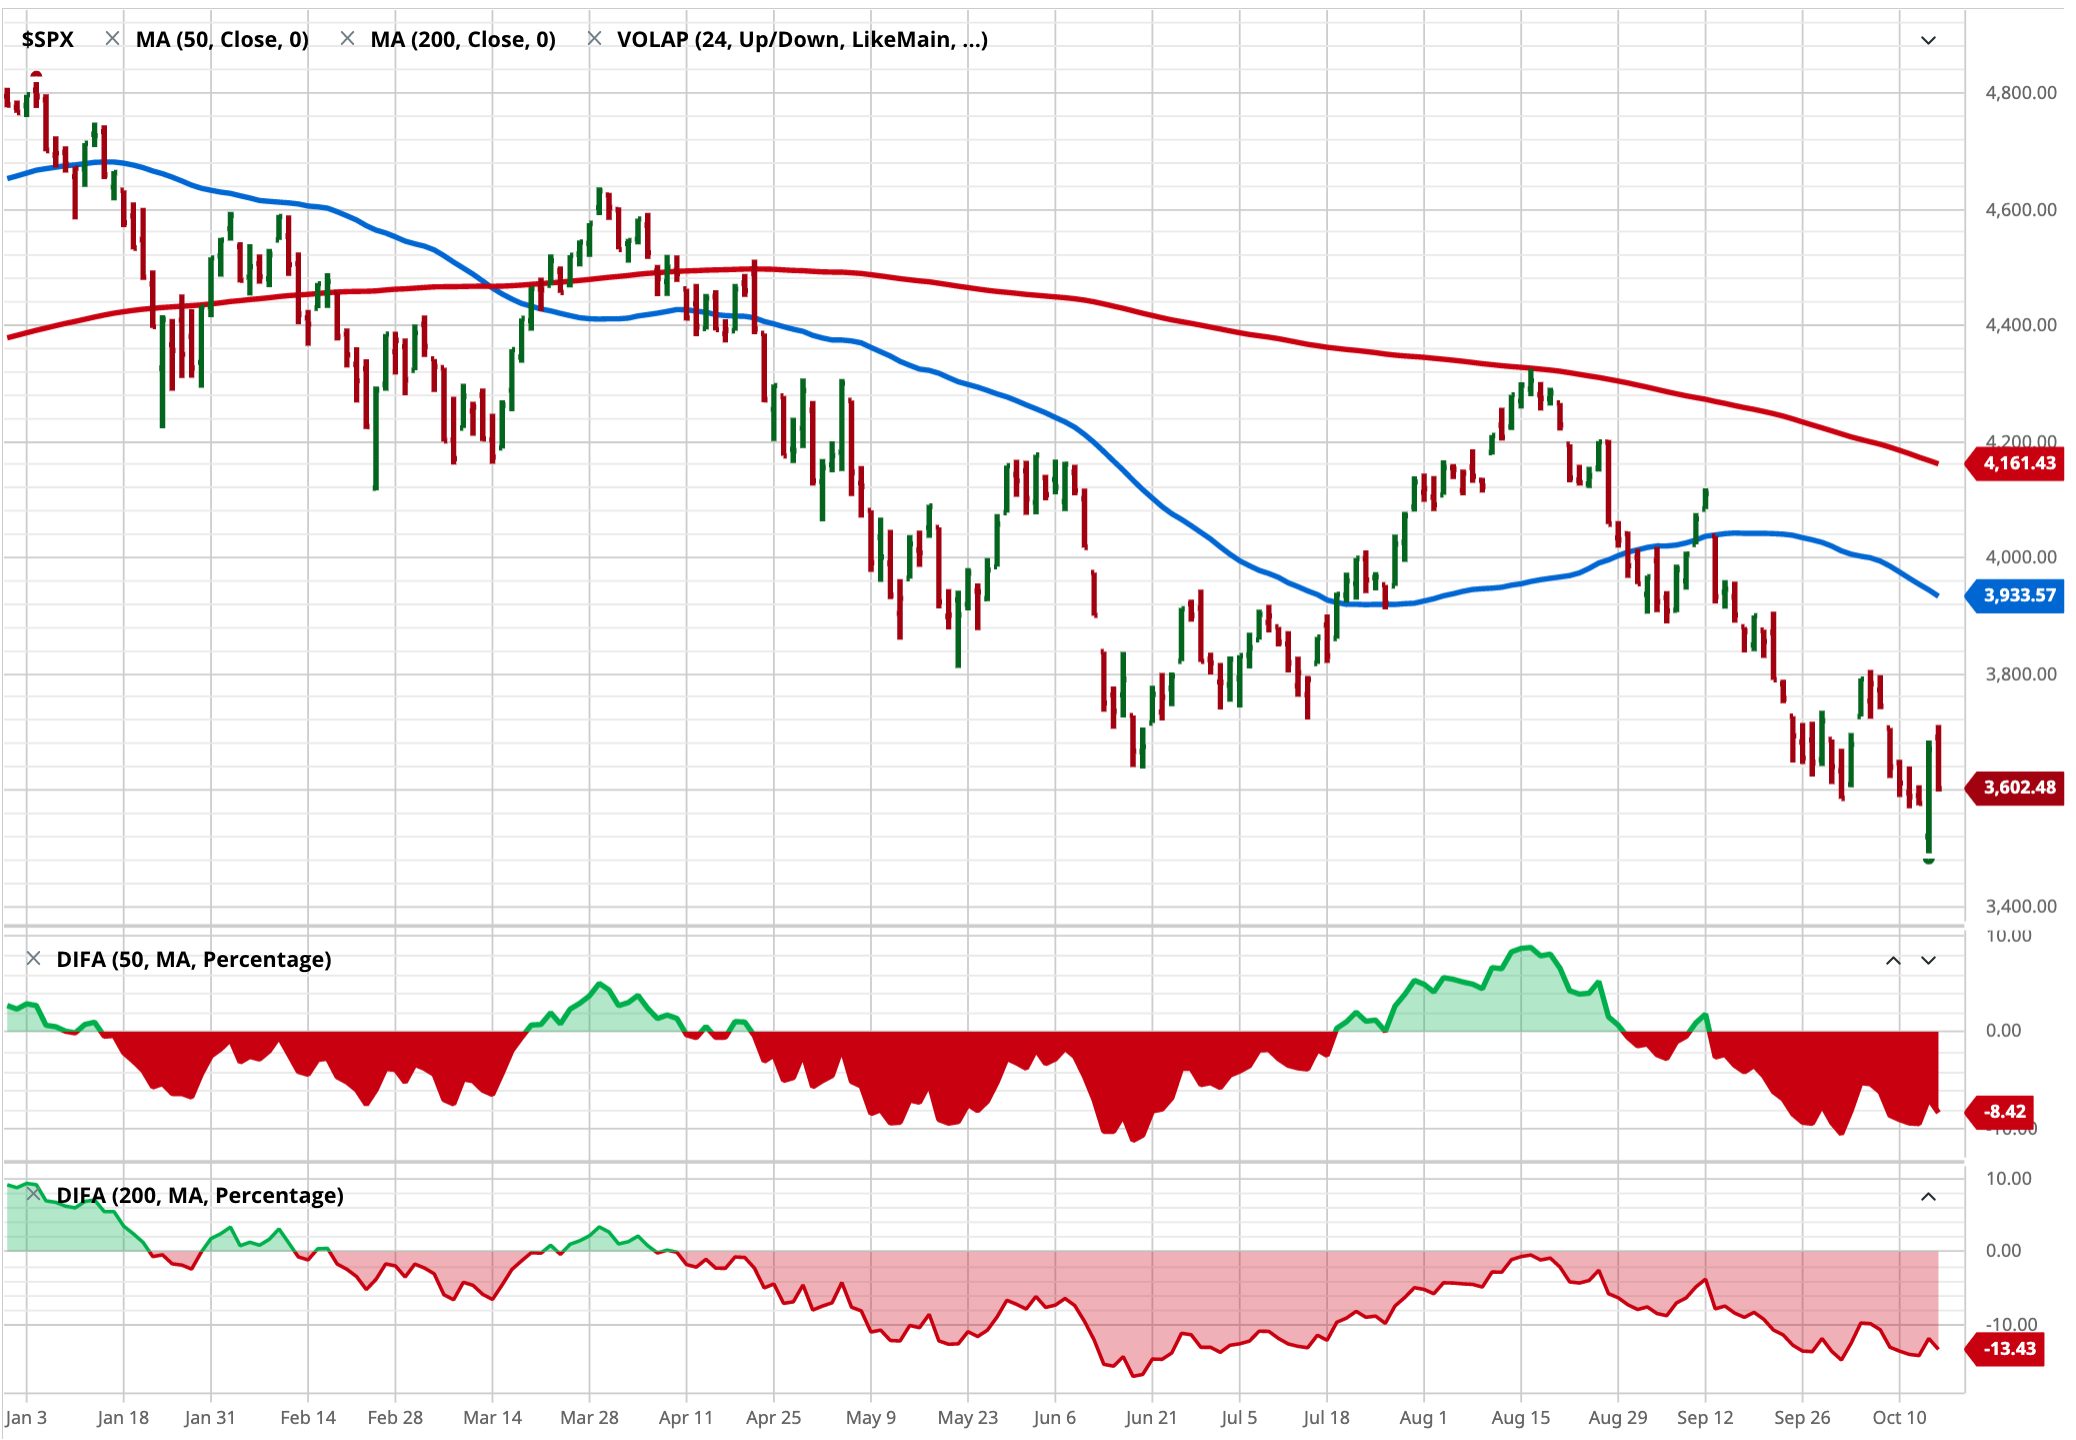
Task: Remove the MA 200 Close indicator
Action: (347, 39)
